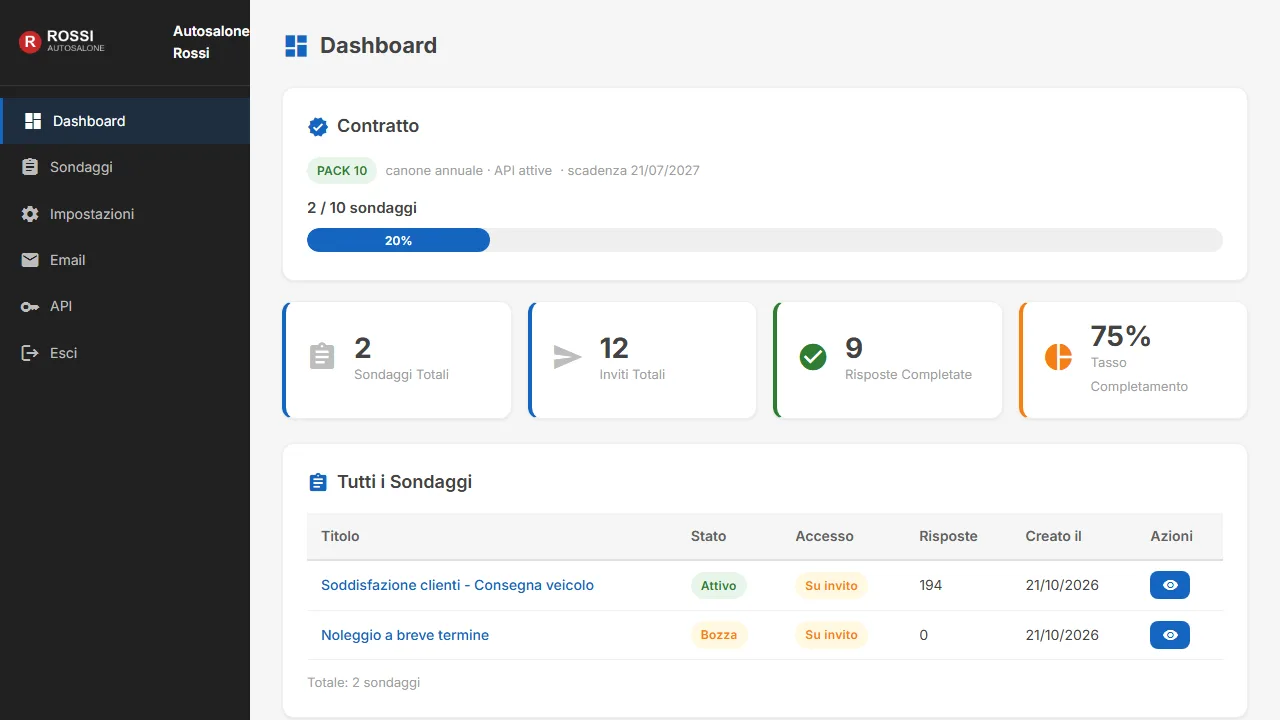Screen dimensions: 1280x720
Task: Open the Soddisfazione clienti - Consegna veicolo link
Action: (x=457, y=585)
